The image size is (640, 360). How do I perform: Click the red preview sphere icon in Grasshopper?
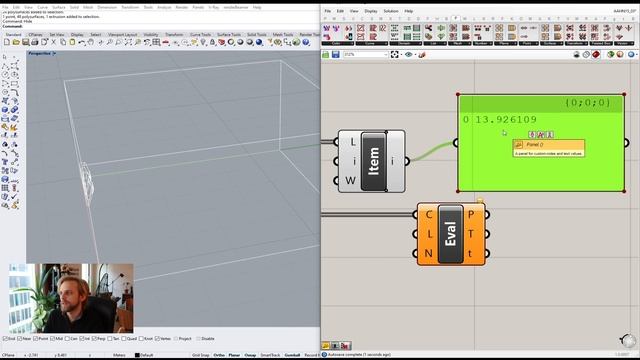tap(620, 54)
